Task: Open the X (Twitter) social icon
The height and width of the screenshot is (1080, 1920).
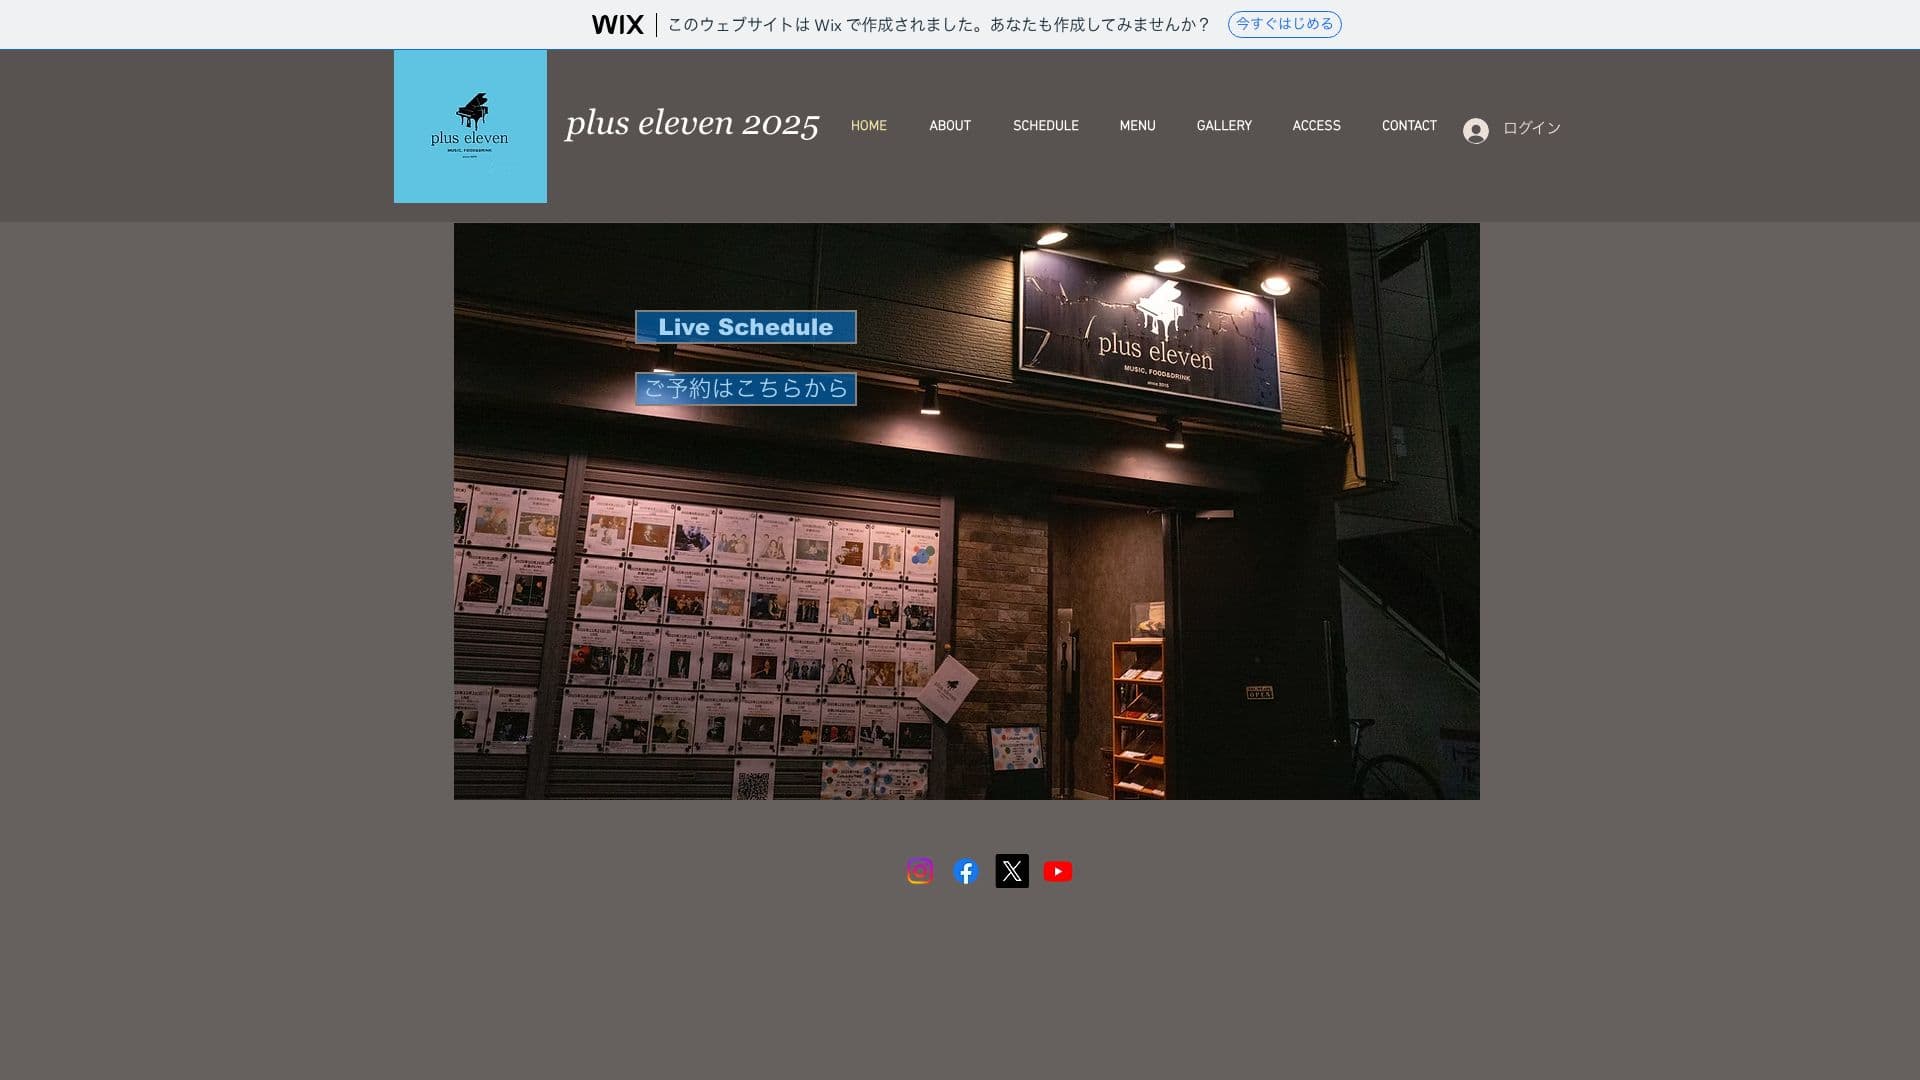Action: click(1011, 871)
